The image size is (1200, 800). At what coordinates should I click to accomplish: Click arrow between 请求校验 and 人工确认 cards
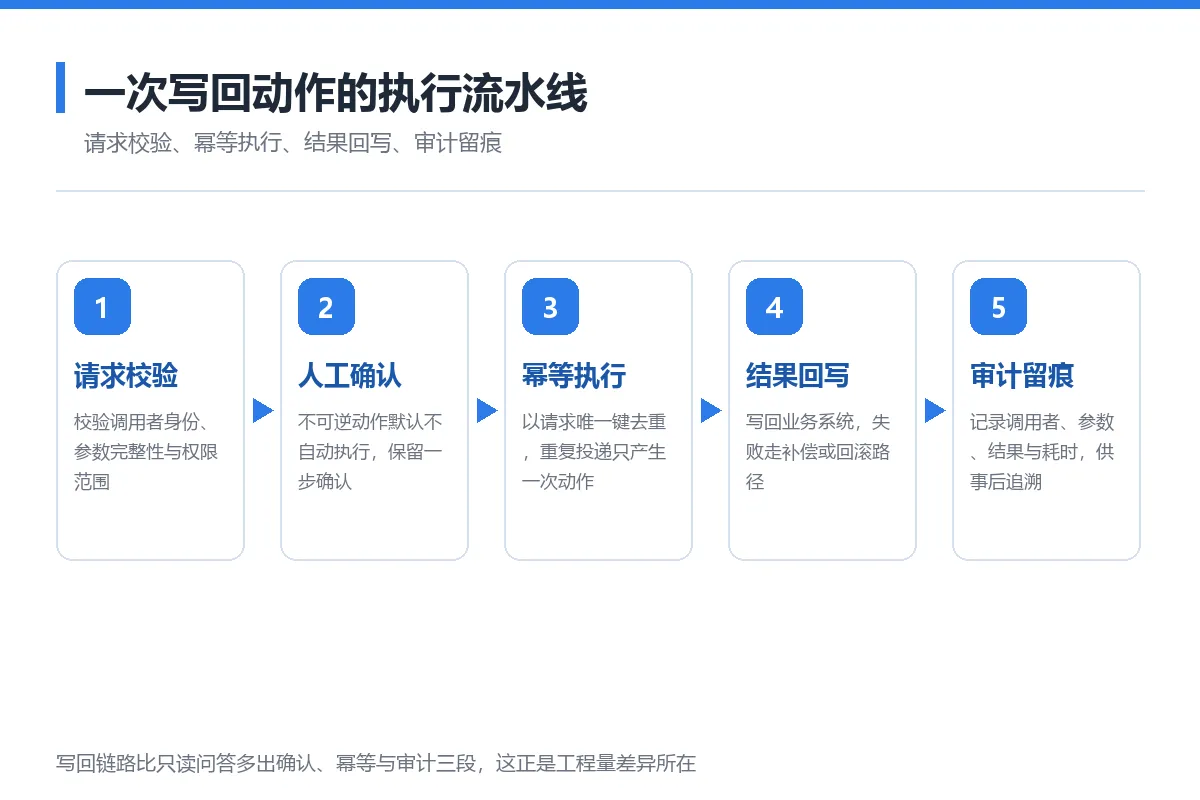(263, 410)
